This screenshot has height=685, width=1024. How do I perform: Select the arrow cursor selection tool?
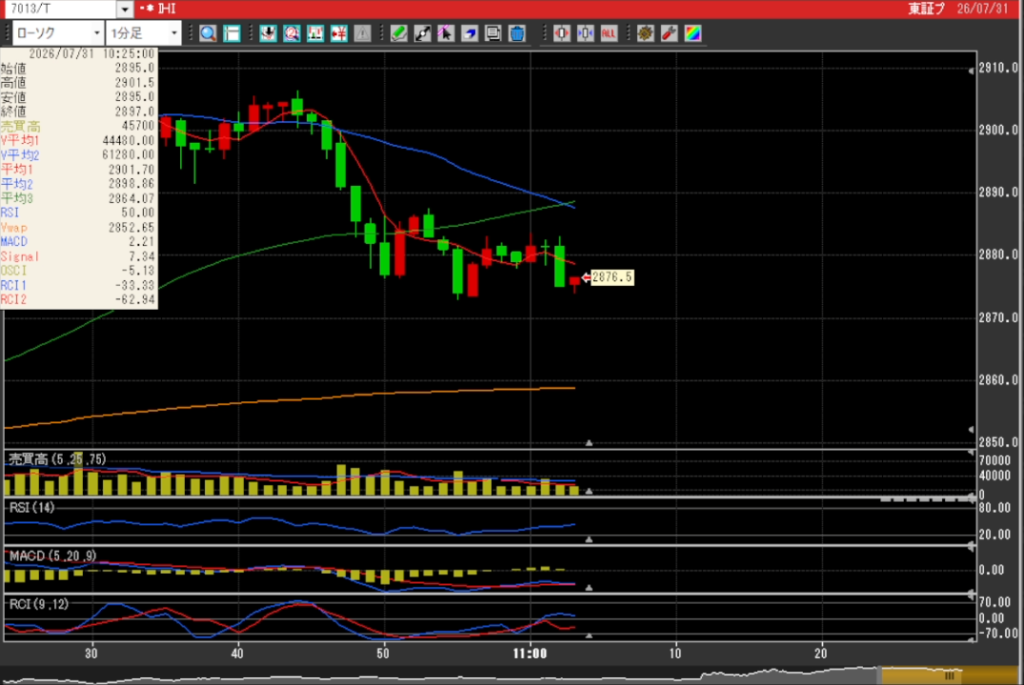coord(446,33)
